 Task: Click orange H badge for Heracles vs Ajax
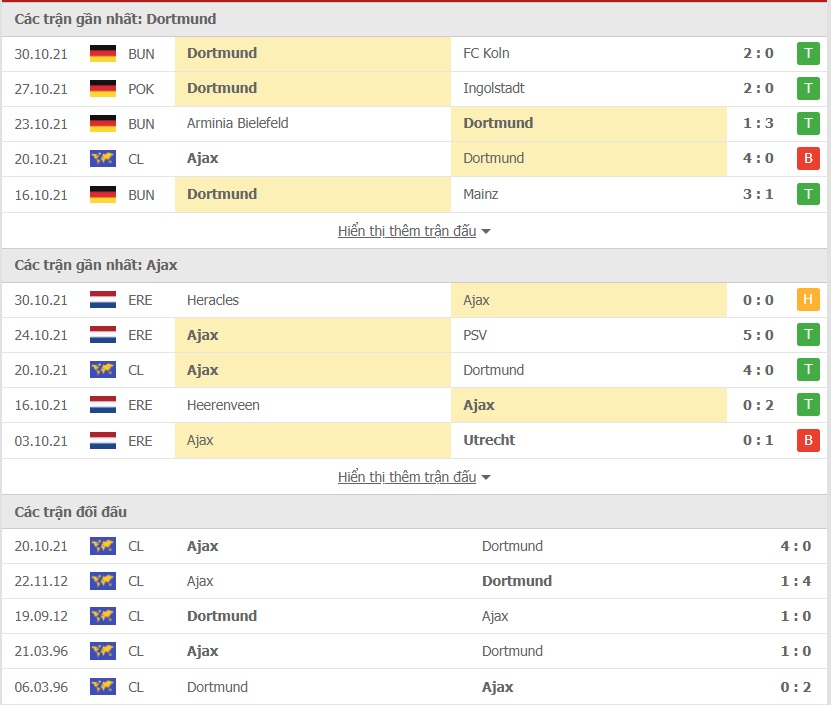point(807,300)
